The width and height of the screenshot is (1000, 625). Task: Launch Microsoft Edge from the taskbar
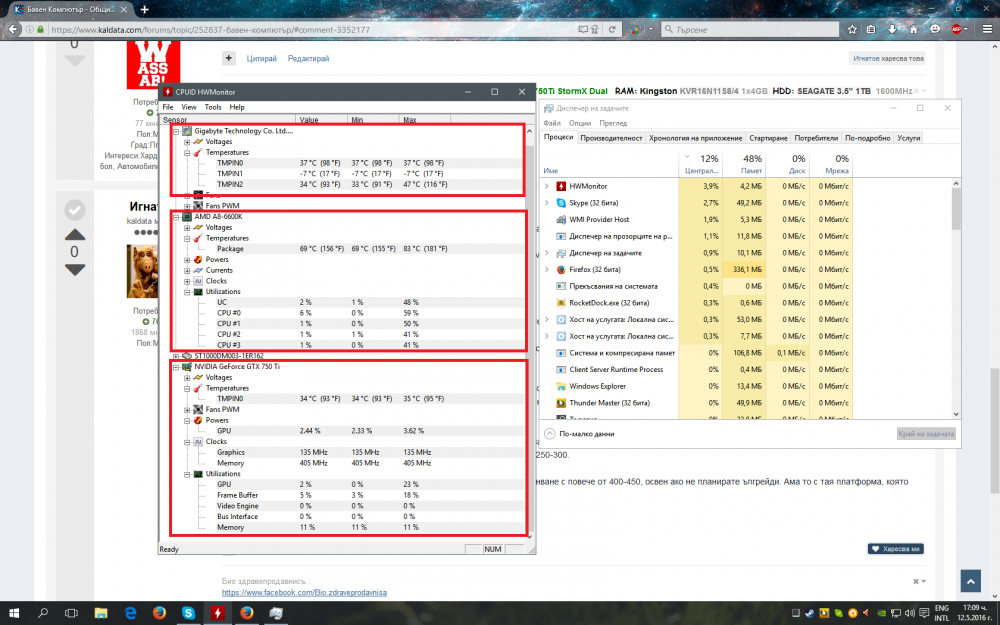click(x=130, y=613)
